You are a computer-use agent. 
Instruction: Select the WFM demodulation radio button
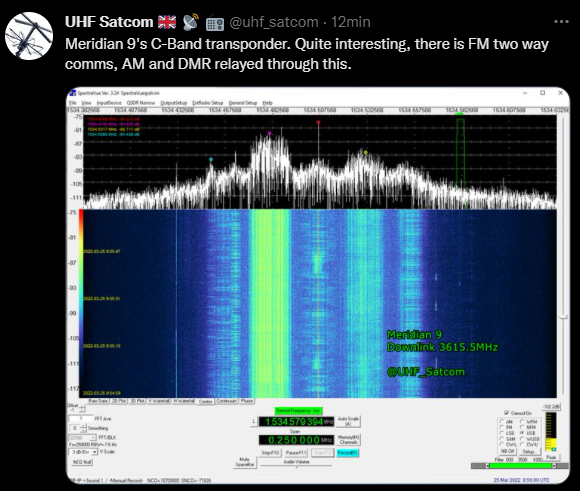pyautogui.click(x=522, y=421)
